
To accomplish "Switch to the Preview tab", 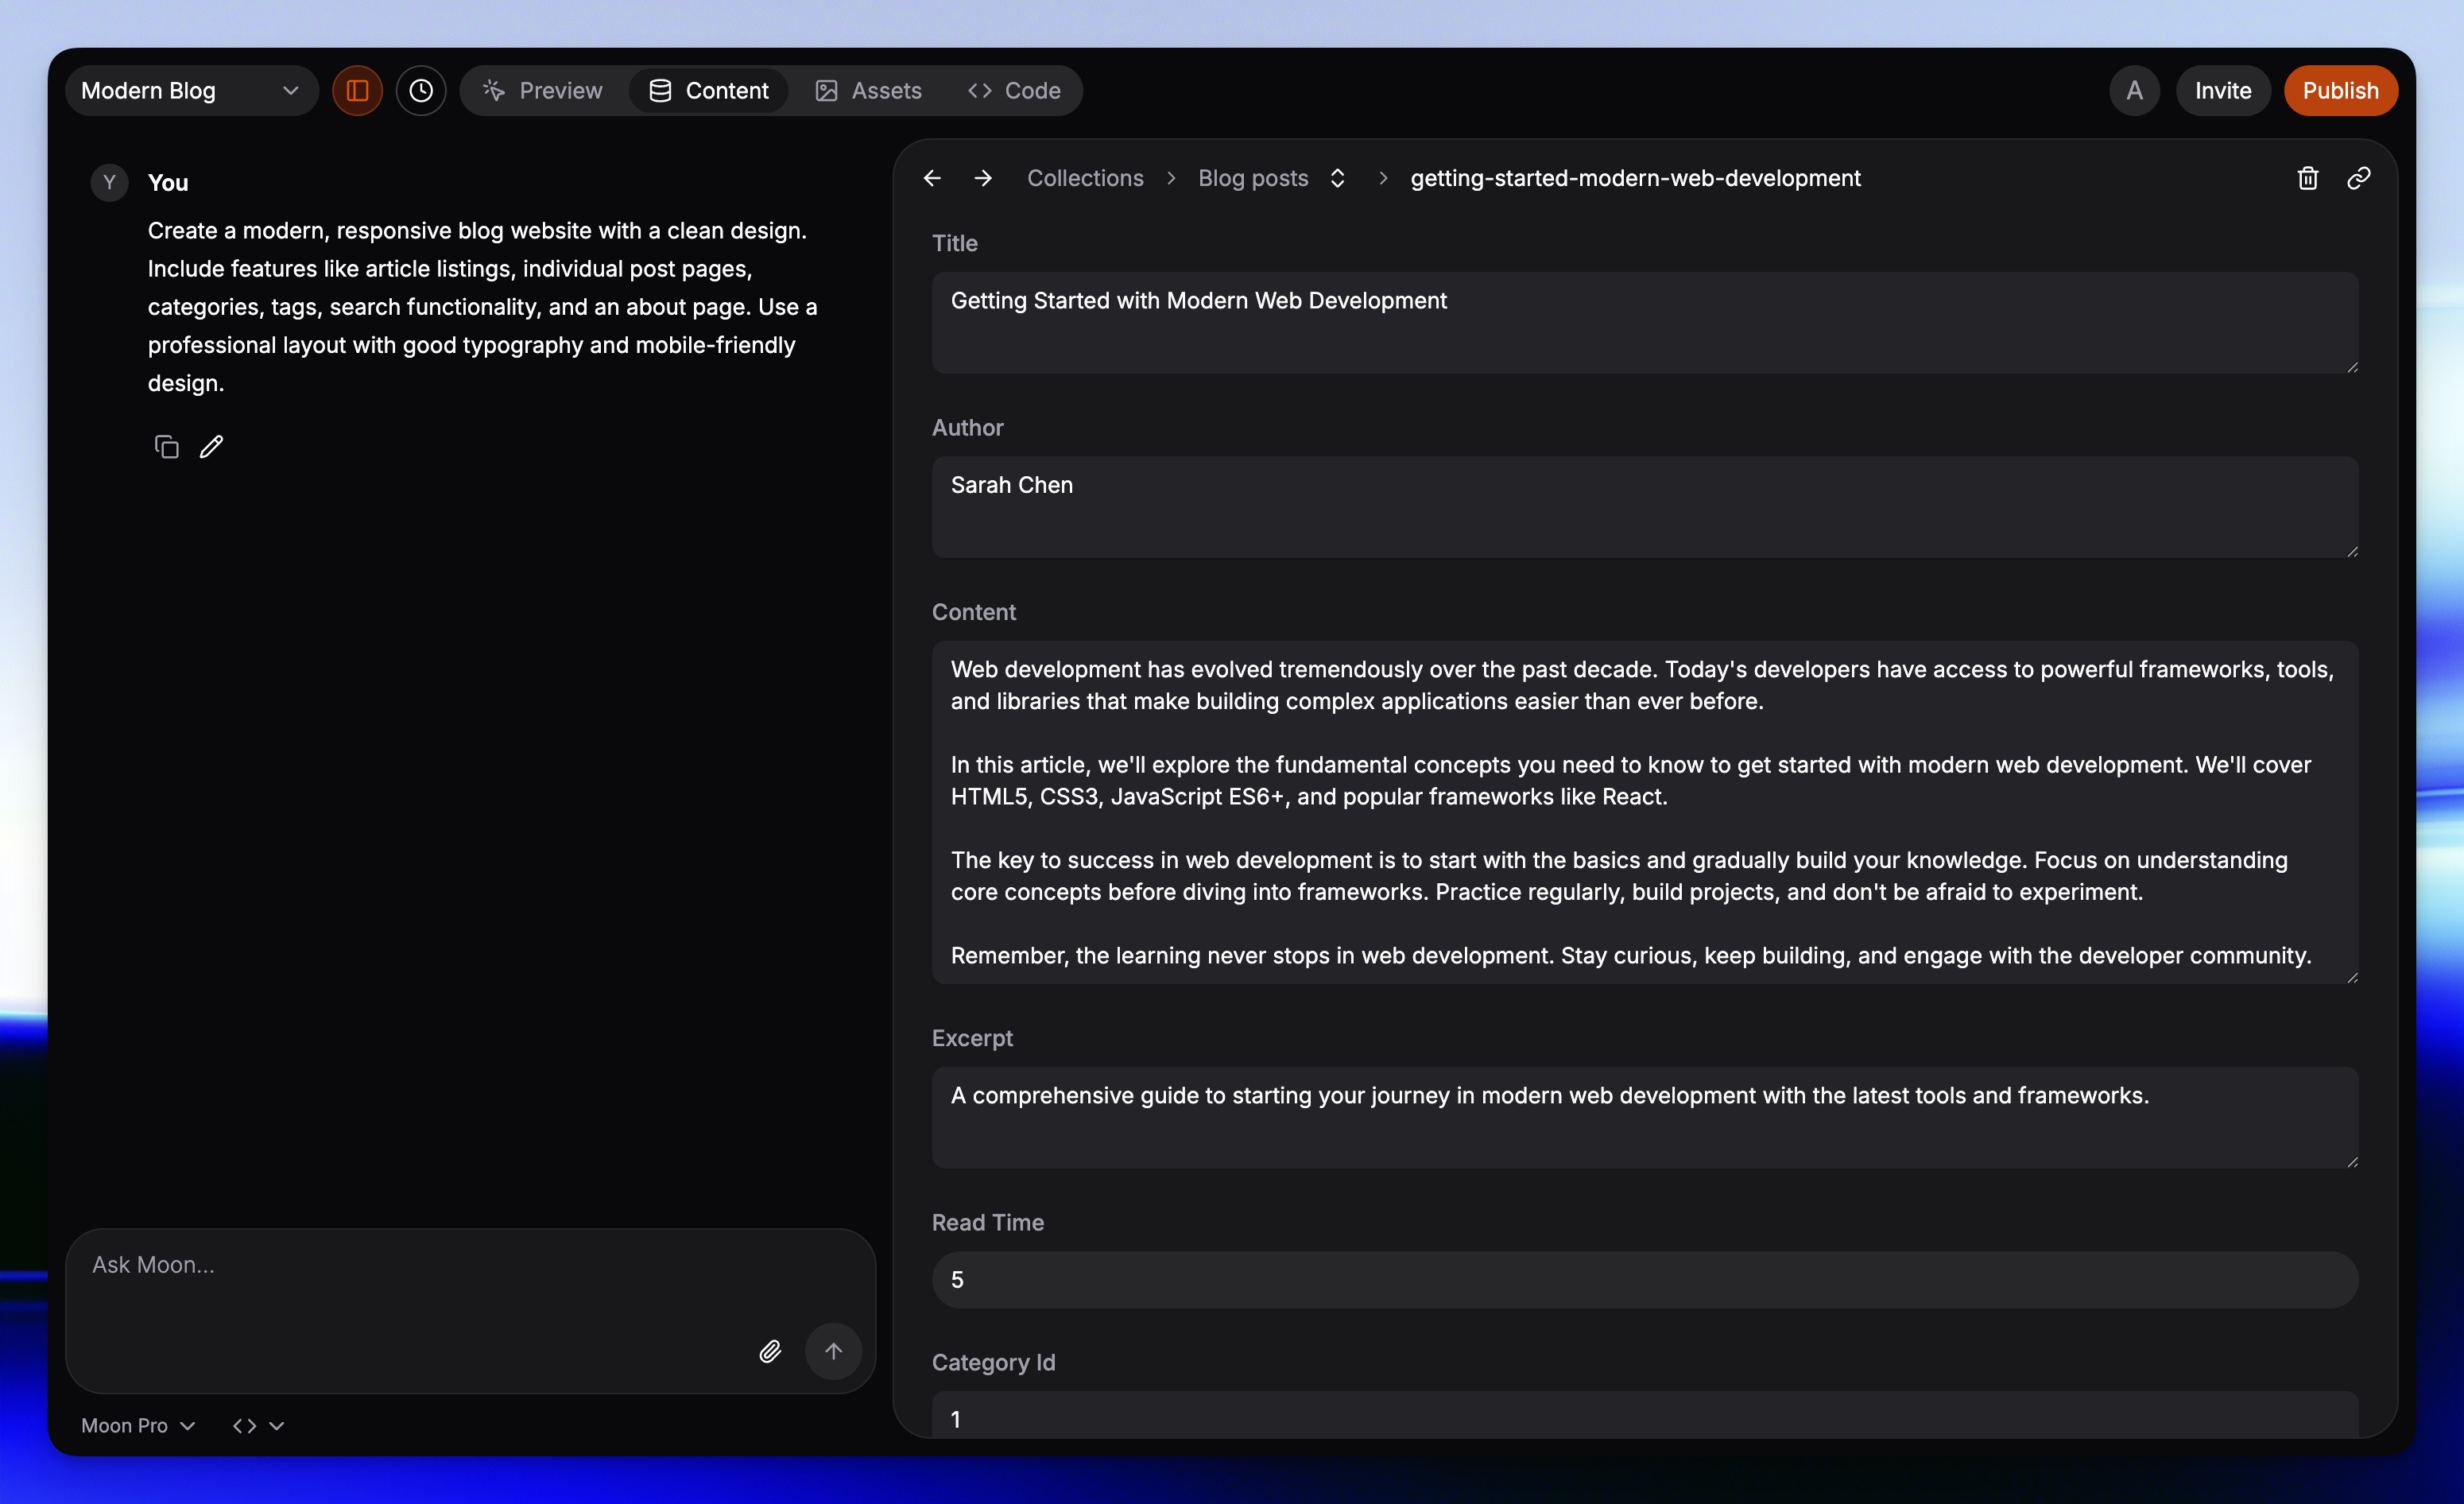I will point(543,91).
